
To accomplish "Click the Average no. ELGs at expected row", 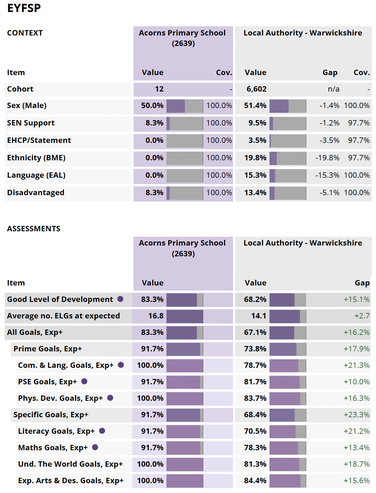I will click(x=188, y=316).
